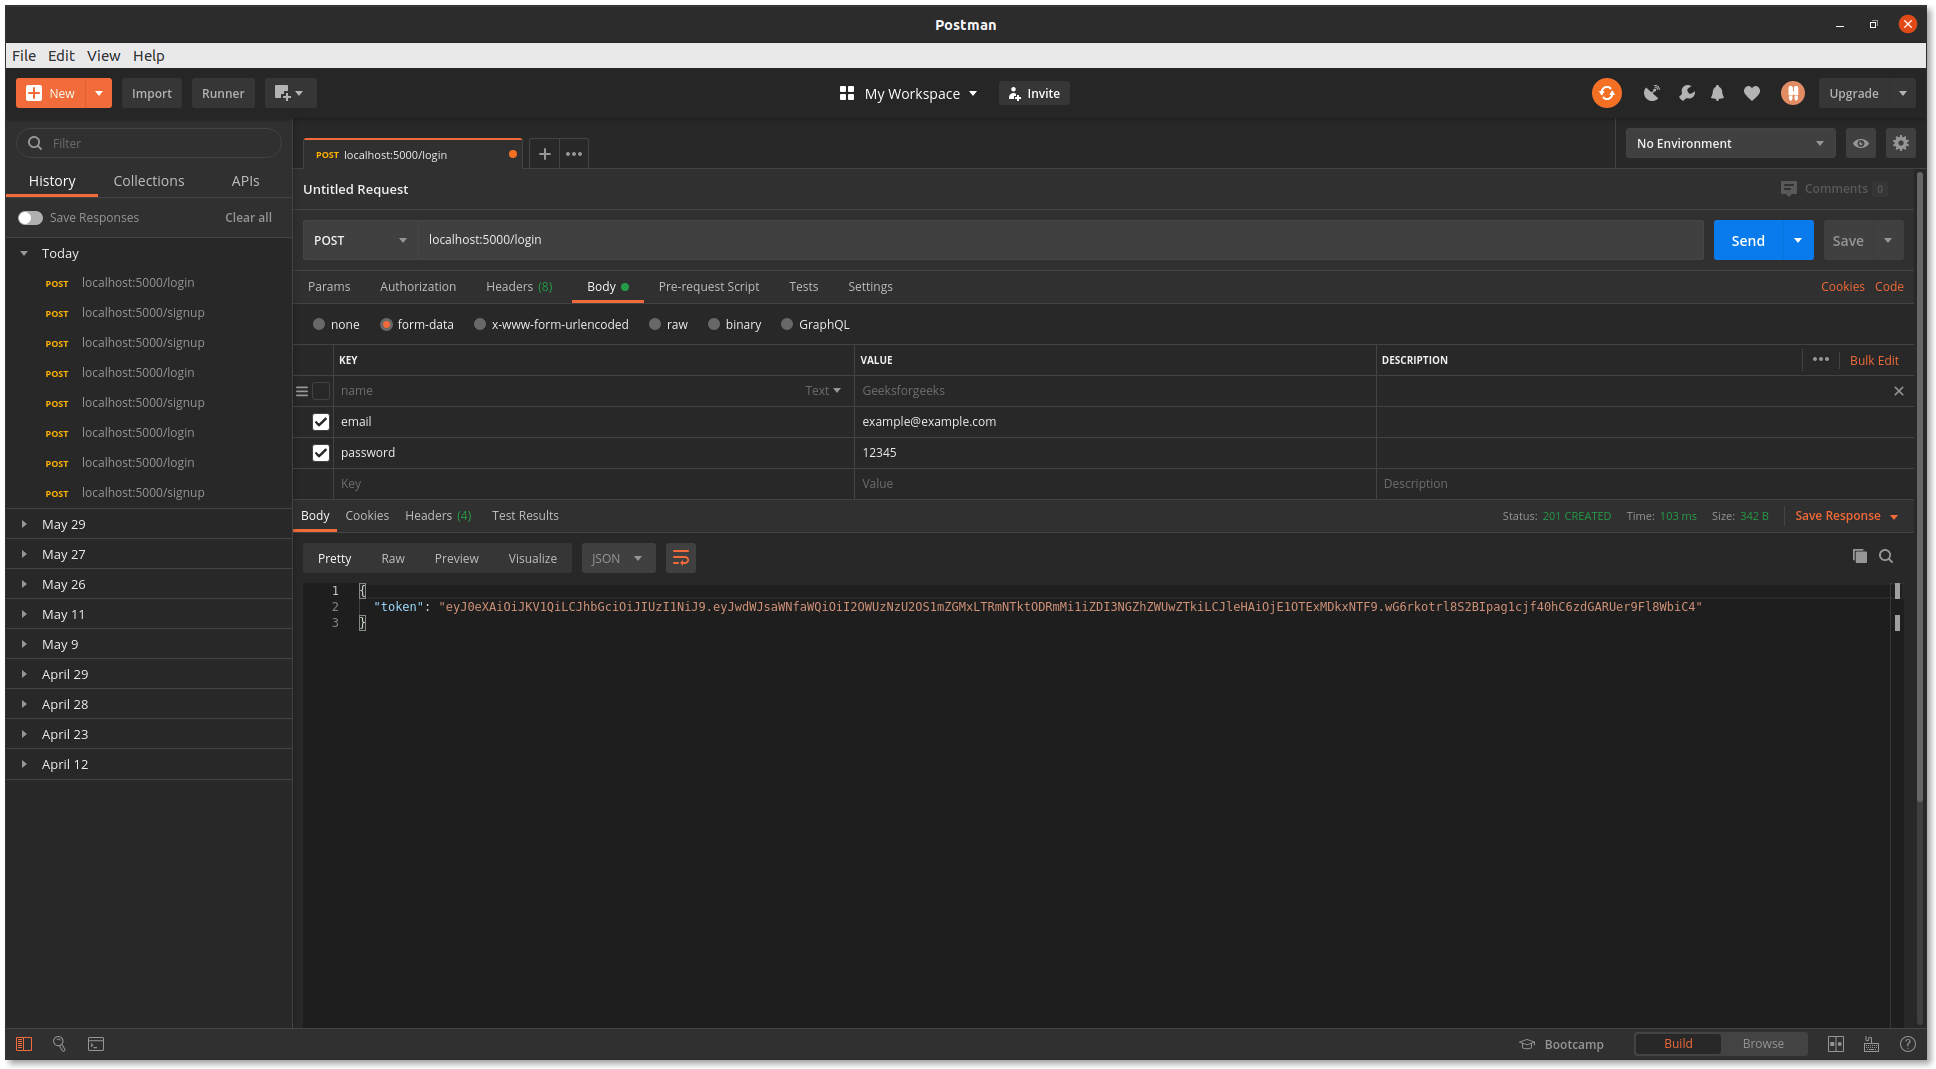Image resolution: width=1936 pixels, height=1069 pixels.
Task: Open the wrench settings icon
Action: tap(1686, 93)
